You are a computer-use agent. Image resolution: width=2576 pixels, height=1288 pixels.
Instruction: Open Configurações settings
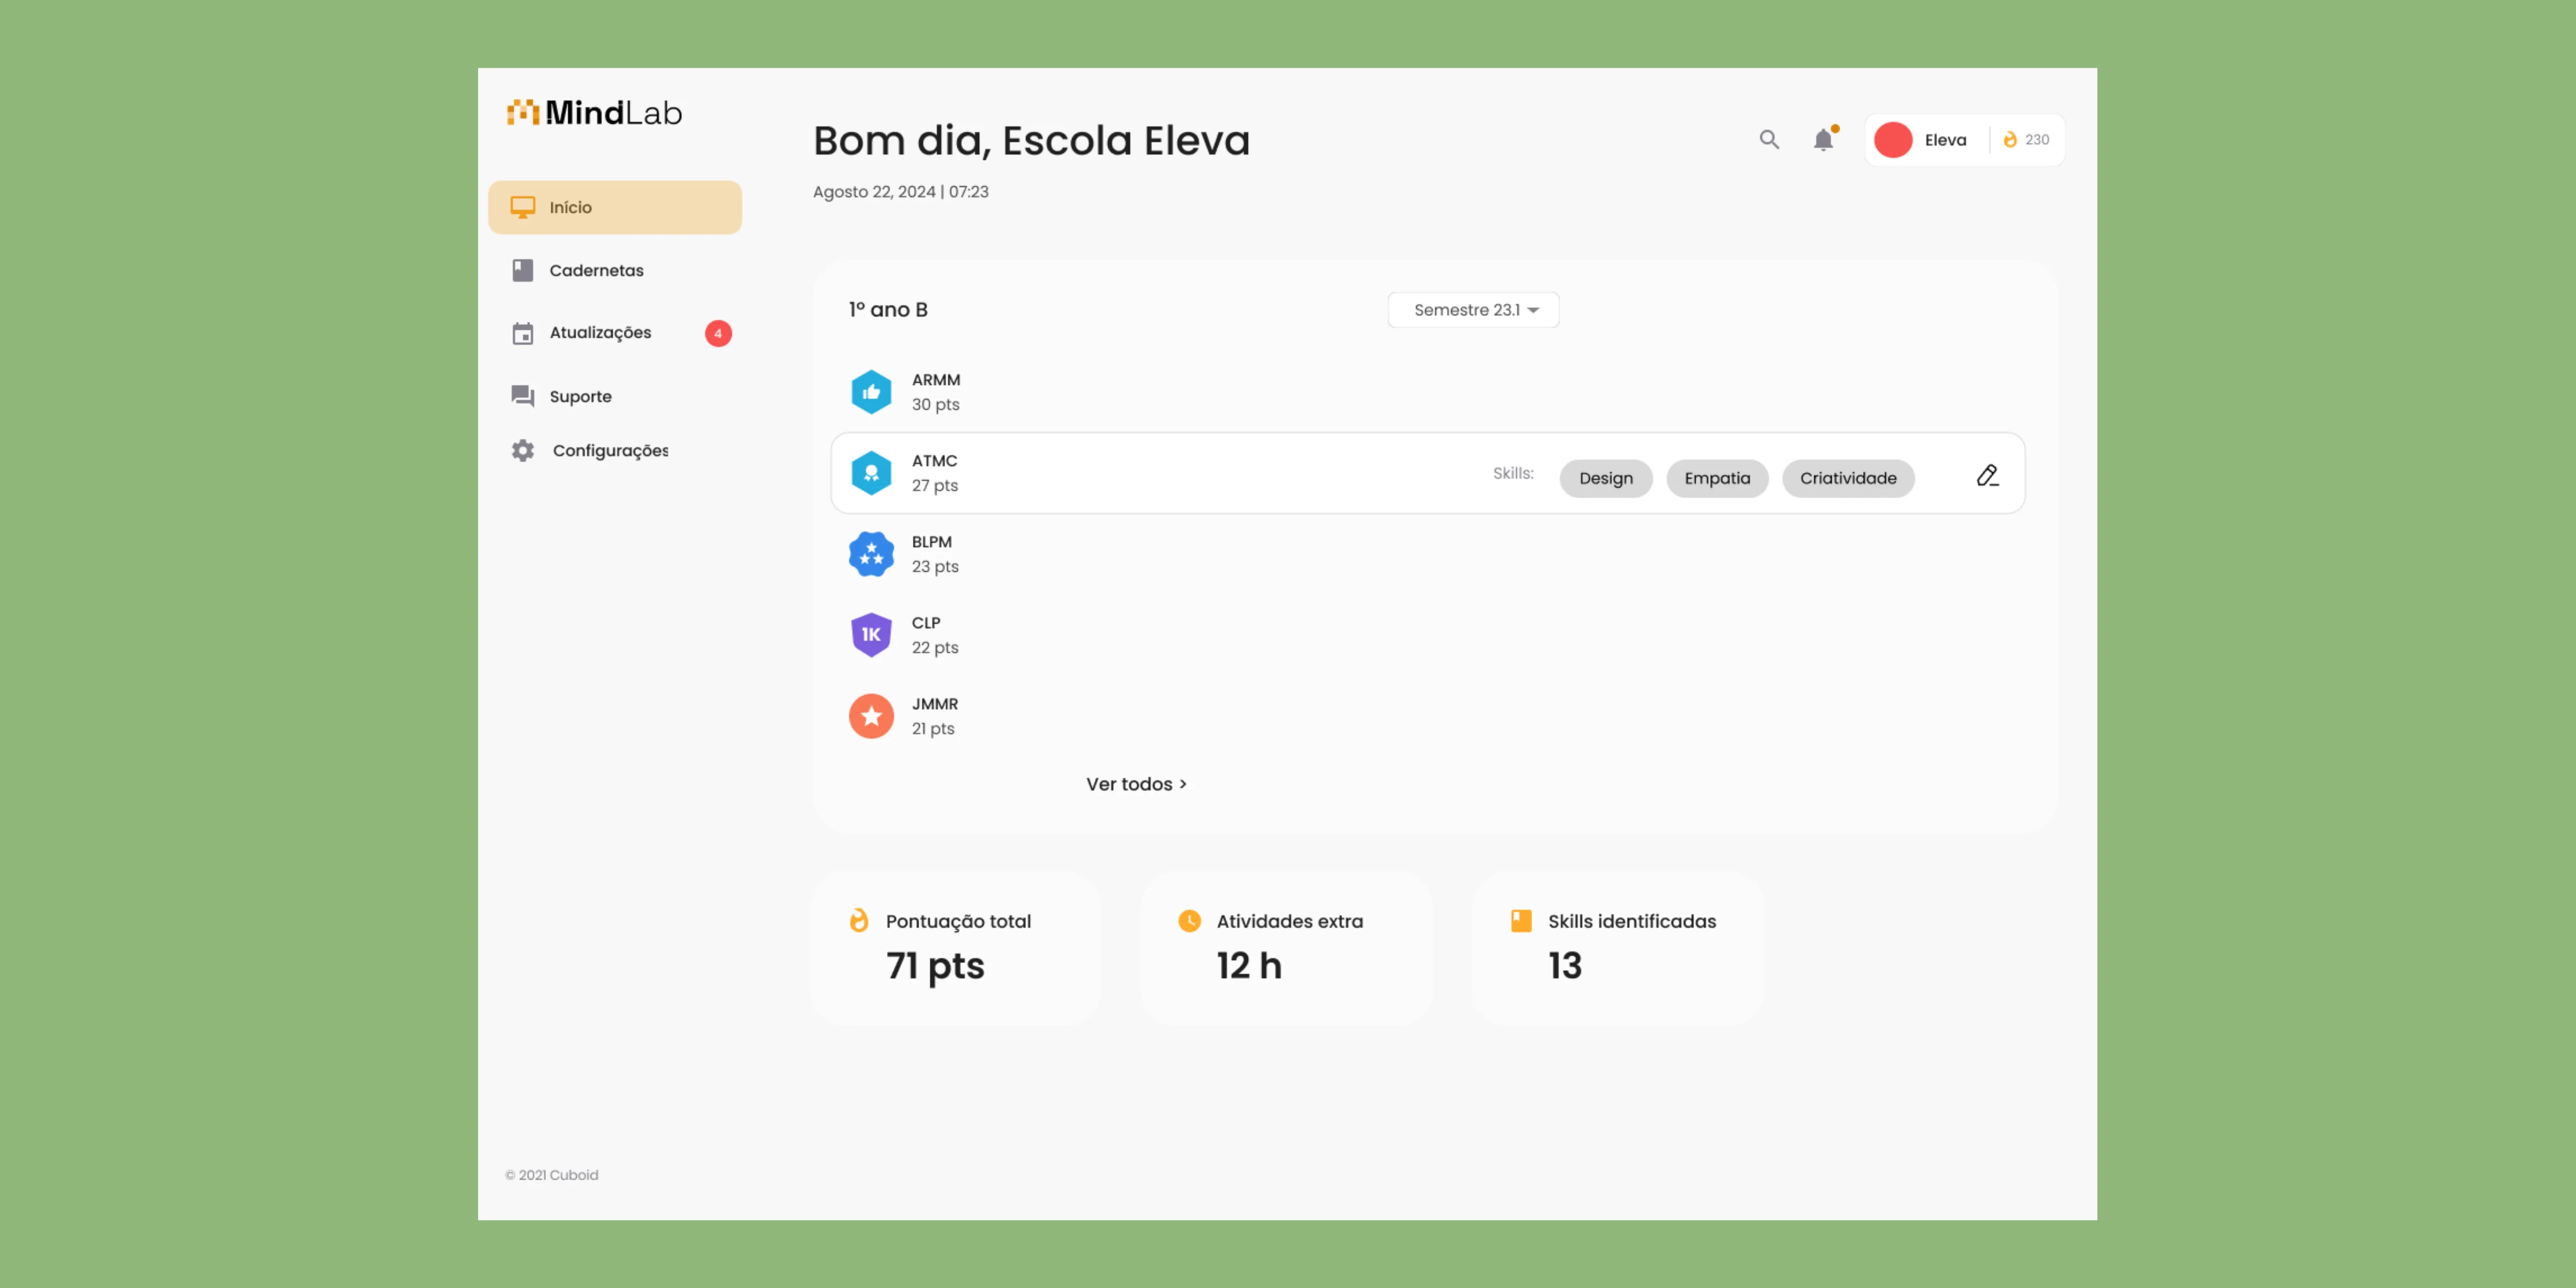coord(610,451)
